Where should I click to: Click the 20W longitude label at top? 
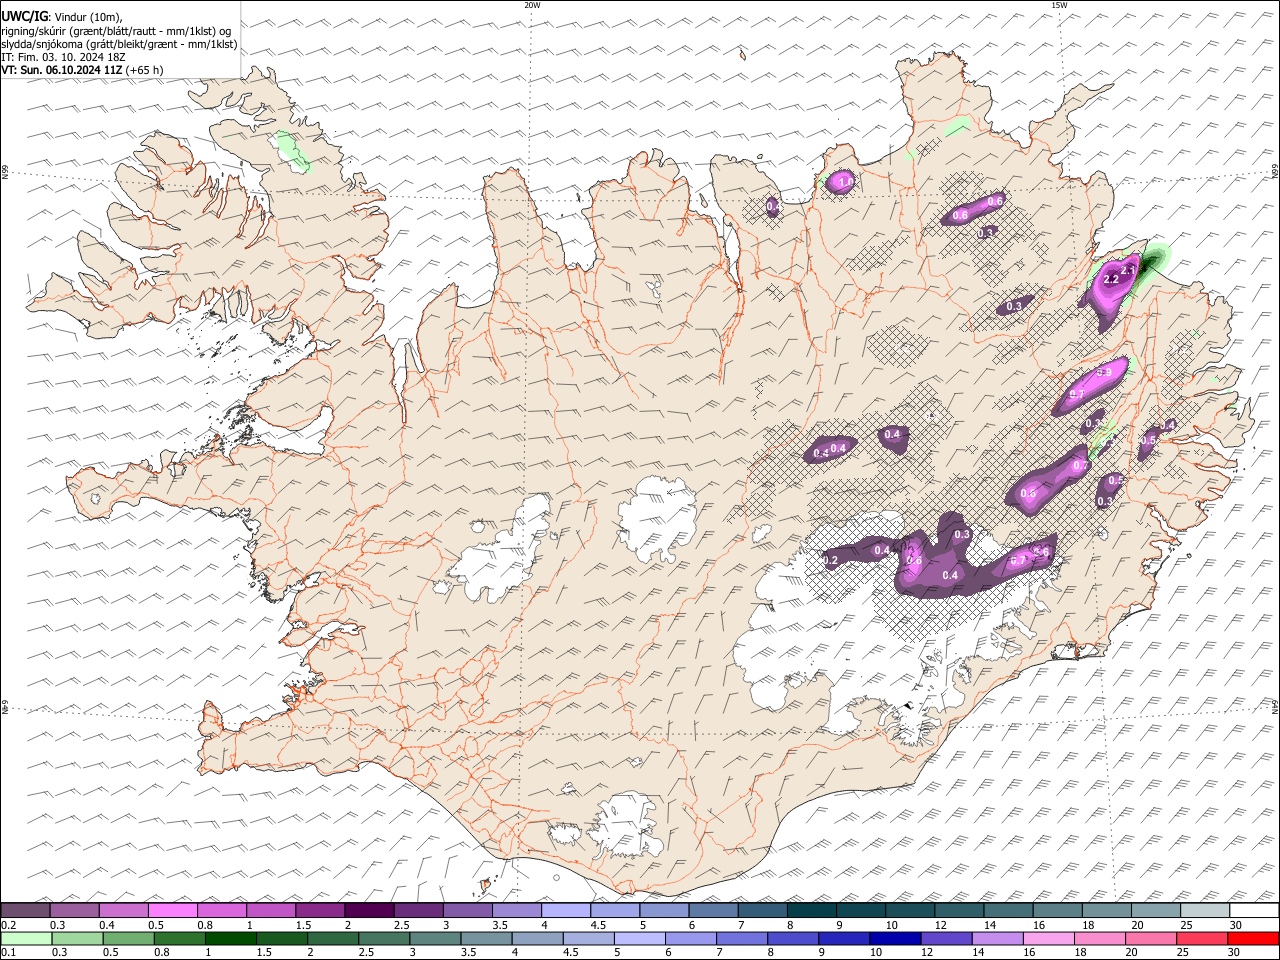(x=532, y=5)
